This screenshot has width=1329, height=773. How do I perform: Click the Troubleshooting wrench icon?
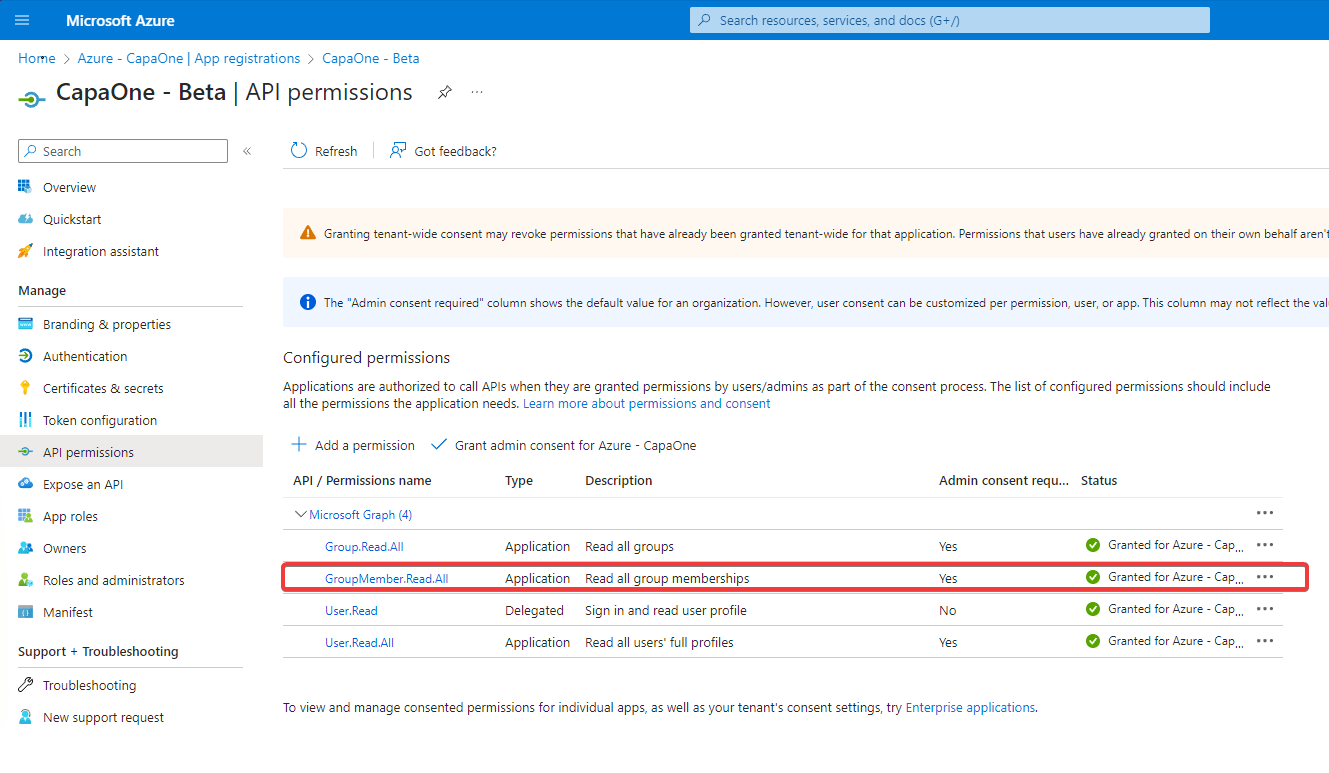point(25,685)
